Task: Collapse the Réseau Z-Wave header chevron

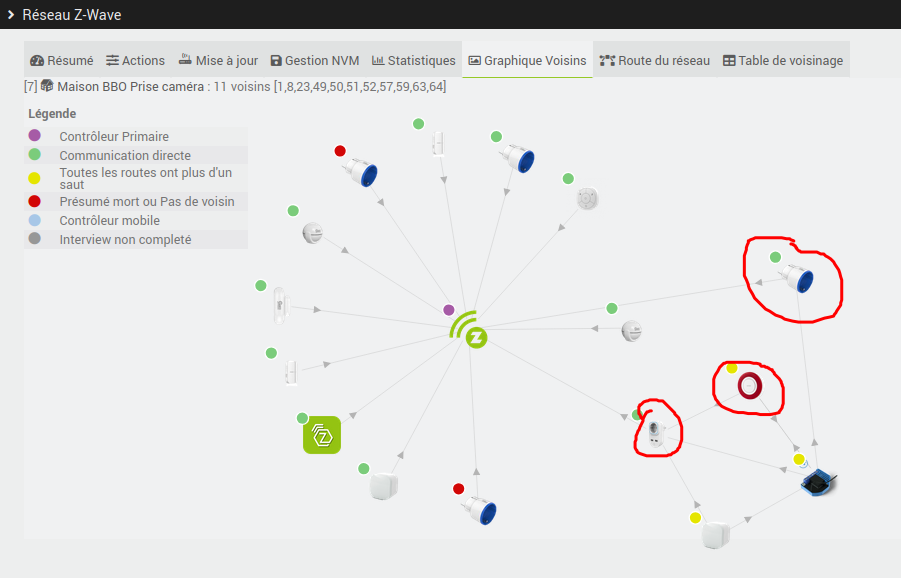Action: pyautogui.click(x=11, y=14)
